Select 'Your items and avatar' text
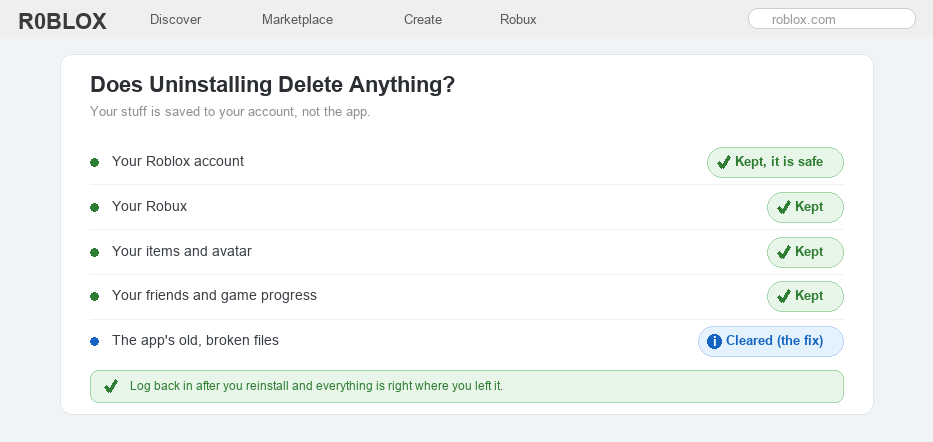The height and width of the screenshot is (442, 933). coord(181,251)
